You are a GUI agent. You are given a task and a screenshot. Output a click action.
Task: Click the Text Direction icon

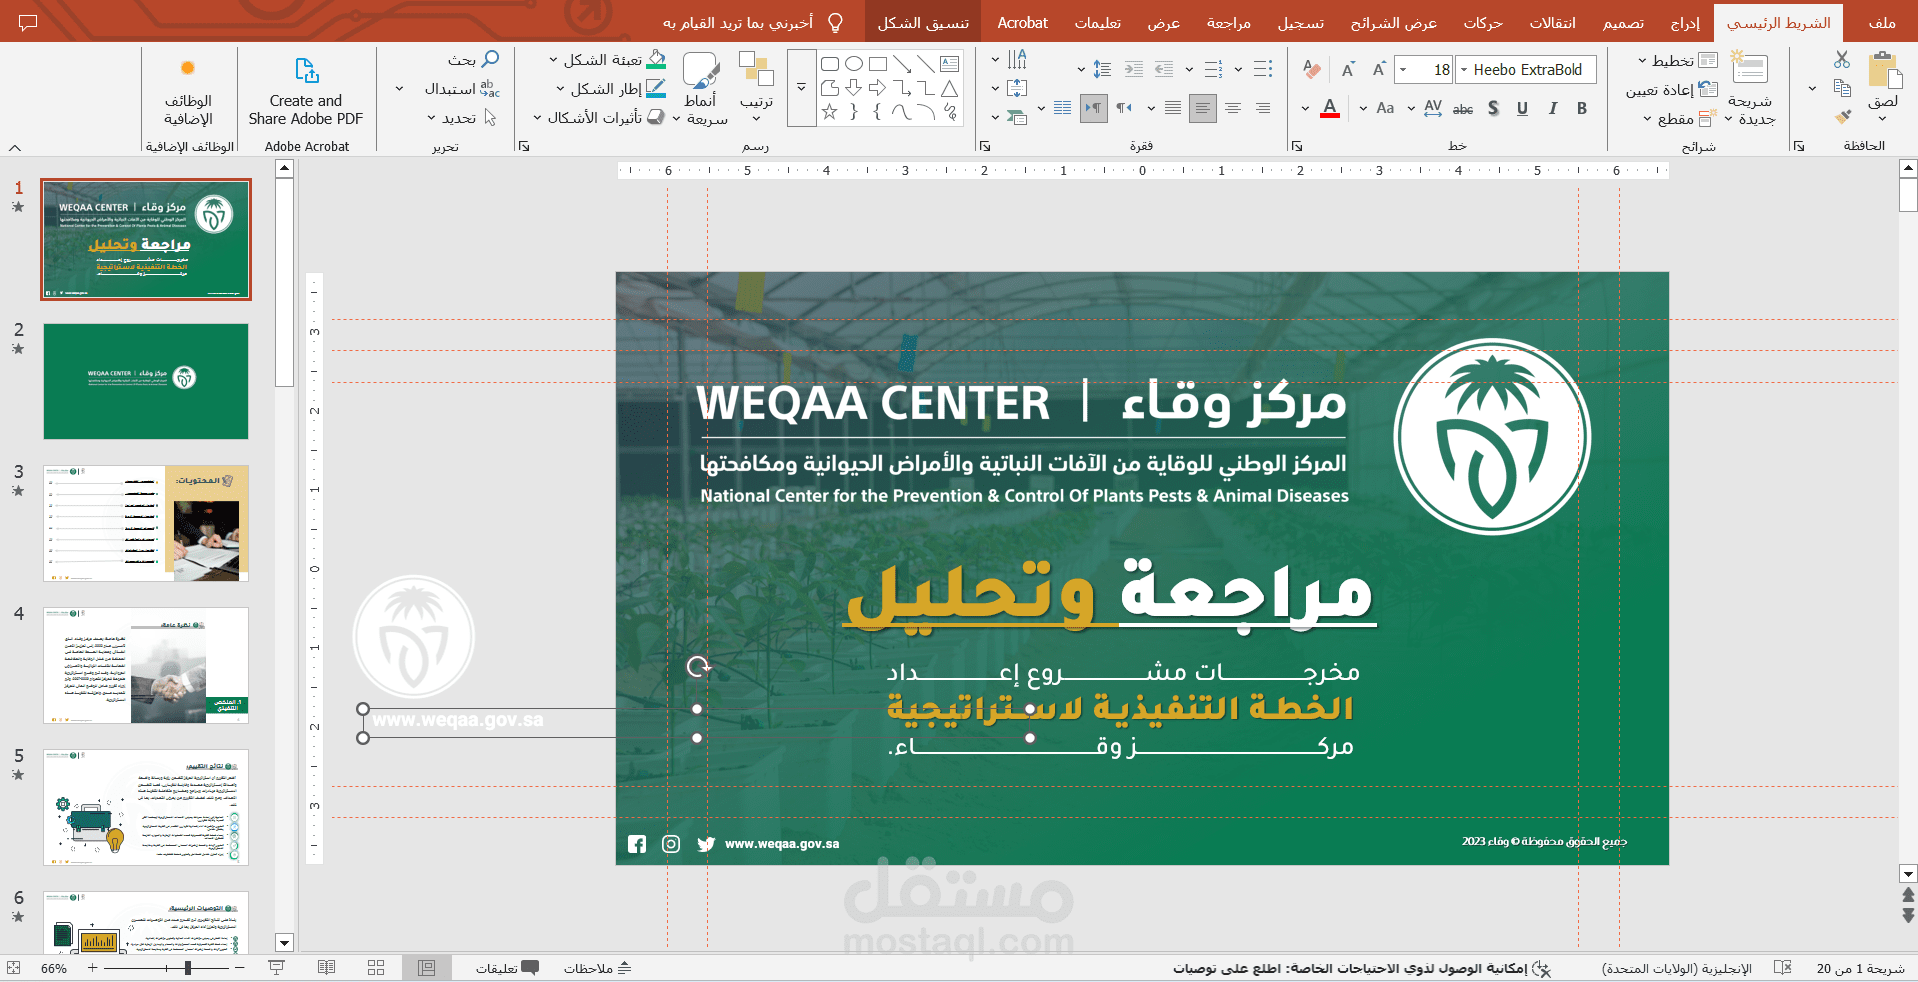coord(1018,60)
